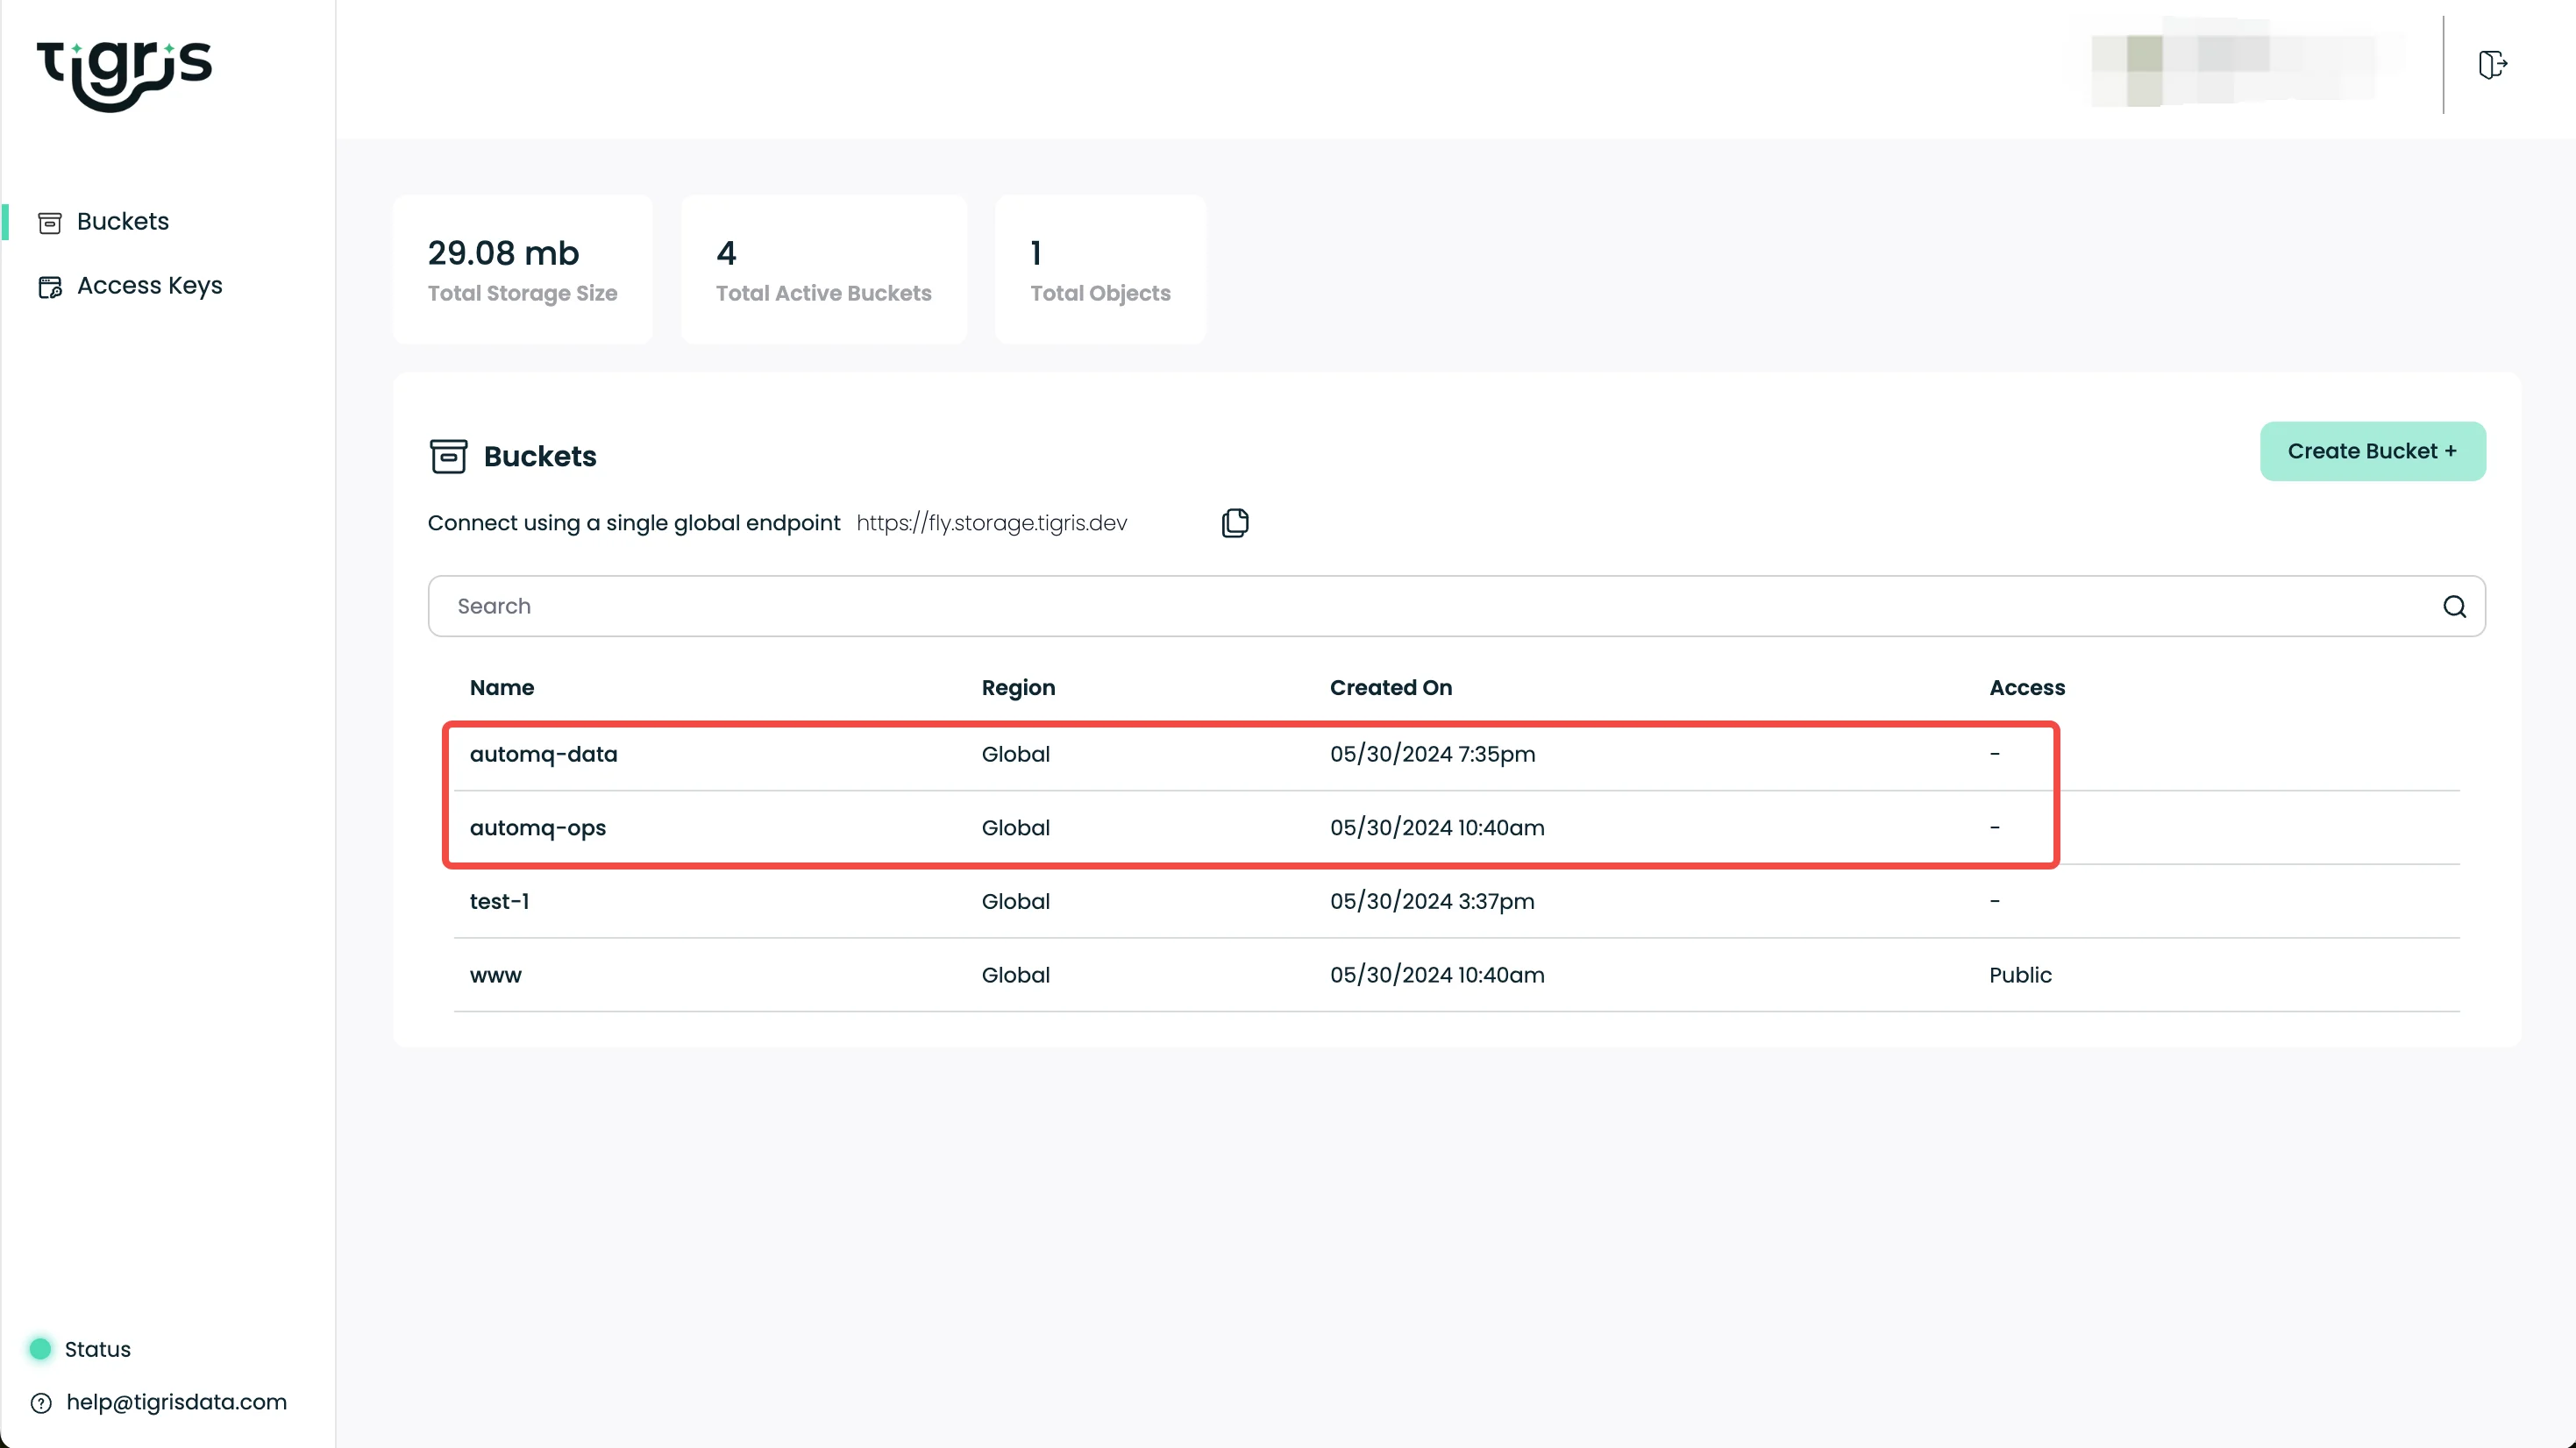Click the Buckets heading archive icon
The image size is (2576, 1448).
coord(448,456)
